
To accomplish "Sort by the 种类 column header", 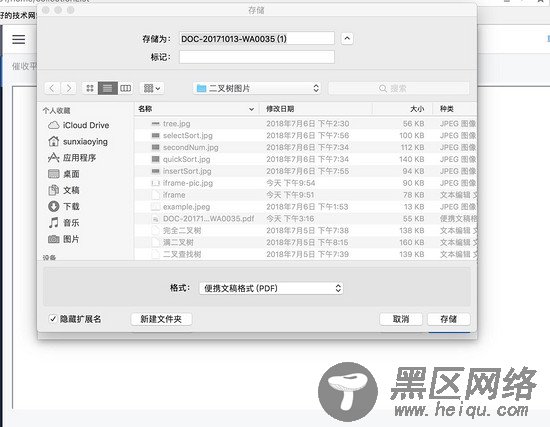I will pos(455,109).
